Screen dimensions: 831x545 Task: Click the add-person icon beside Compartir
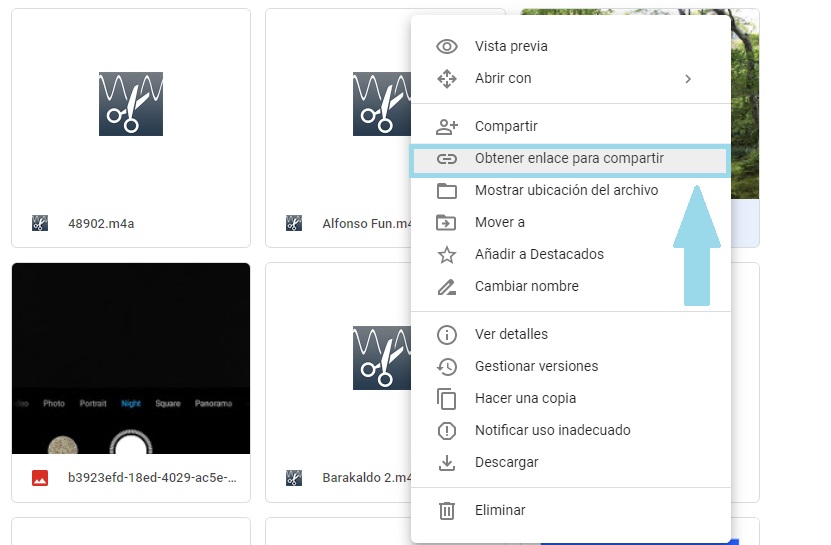447,127
